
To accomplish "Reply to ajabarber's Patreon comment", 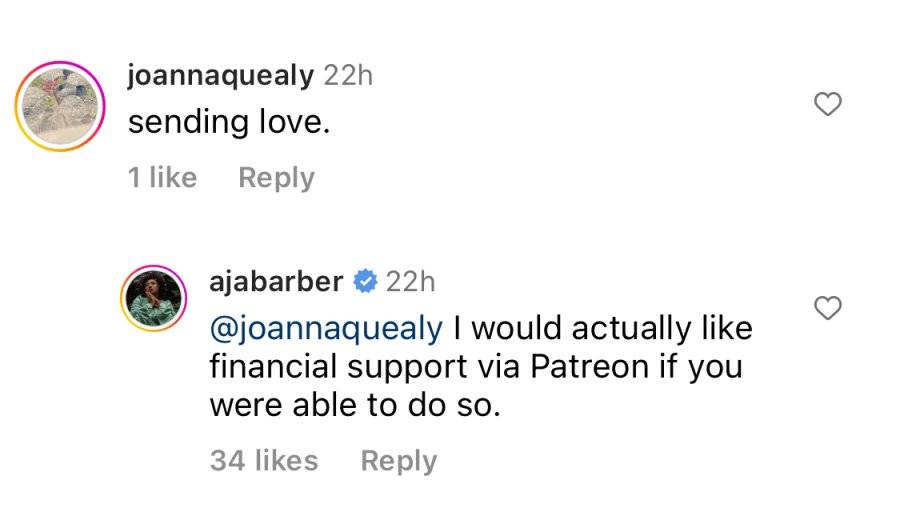I will (x=399, y=461).
